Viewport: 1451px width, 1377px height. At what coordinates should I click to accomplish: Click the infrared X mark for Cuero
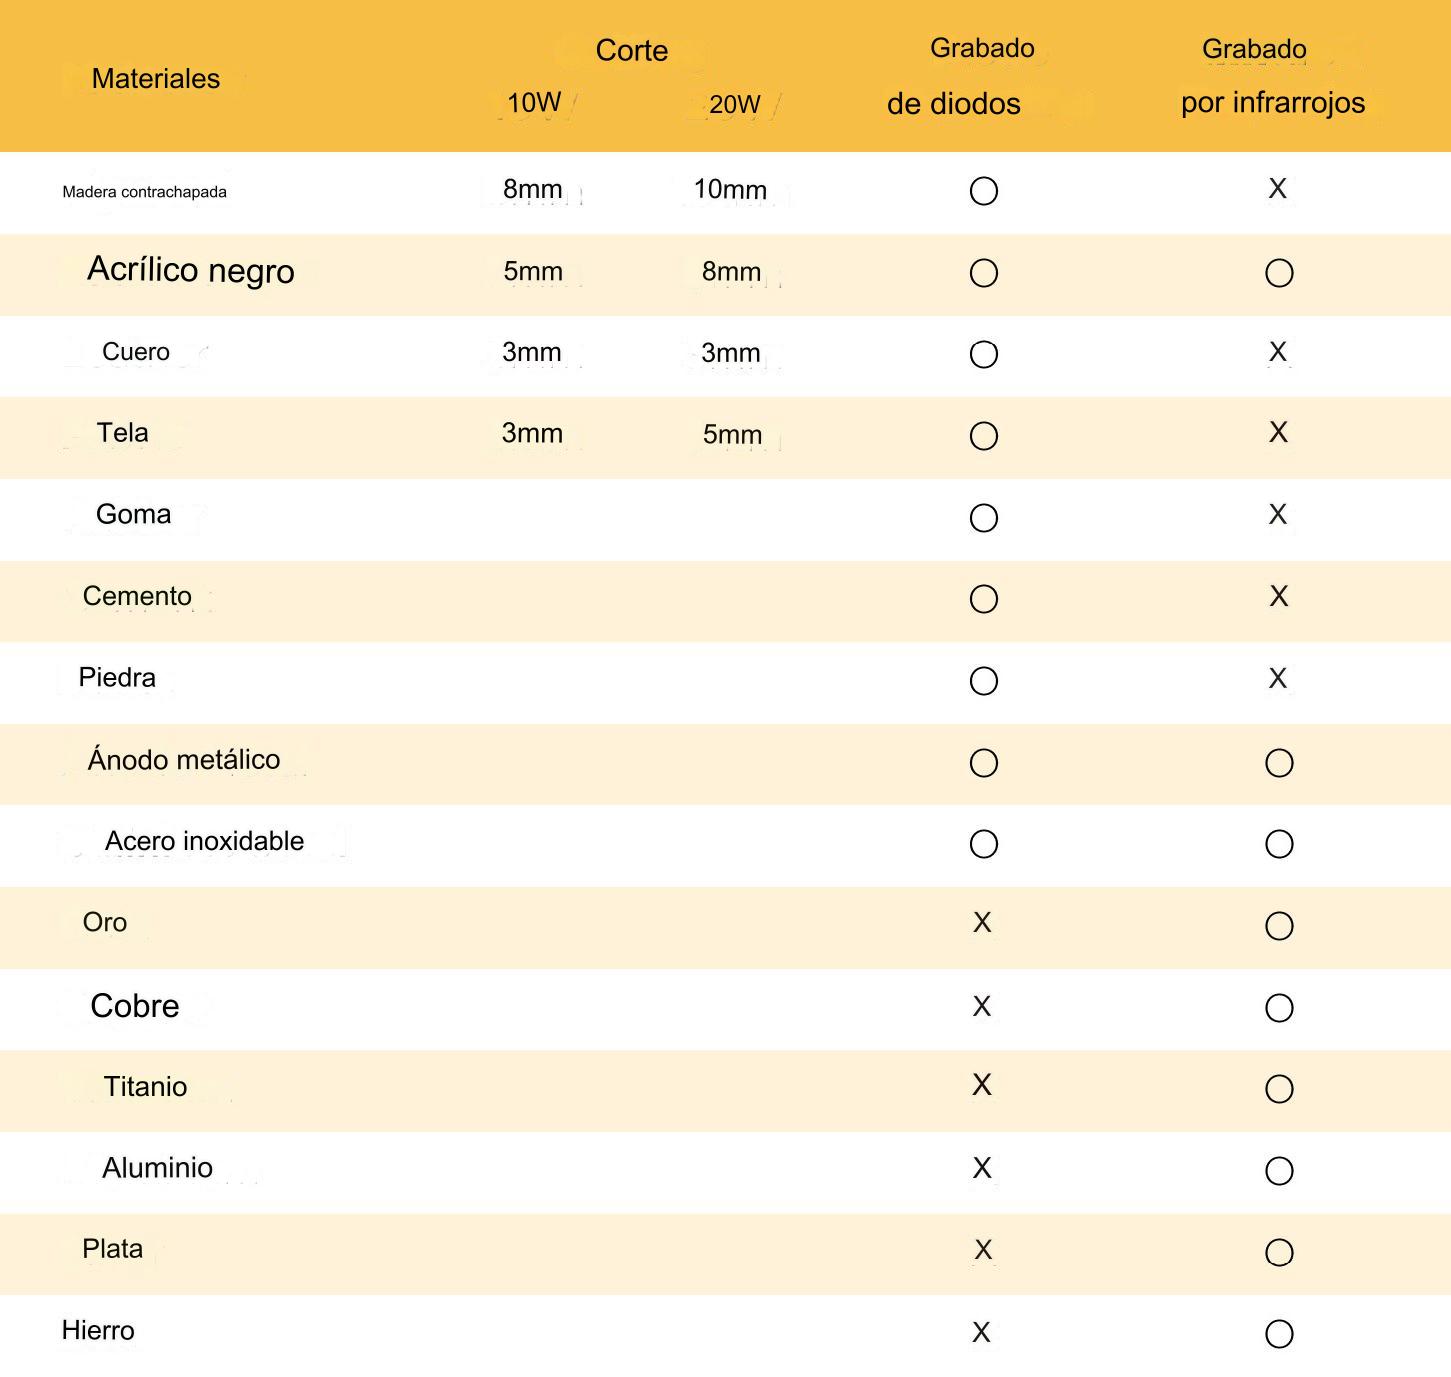1278,352
